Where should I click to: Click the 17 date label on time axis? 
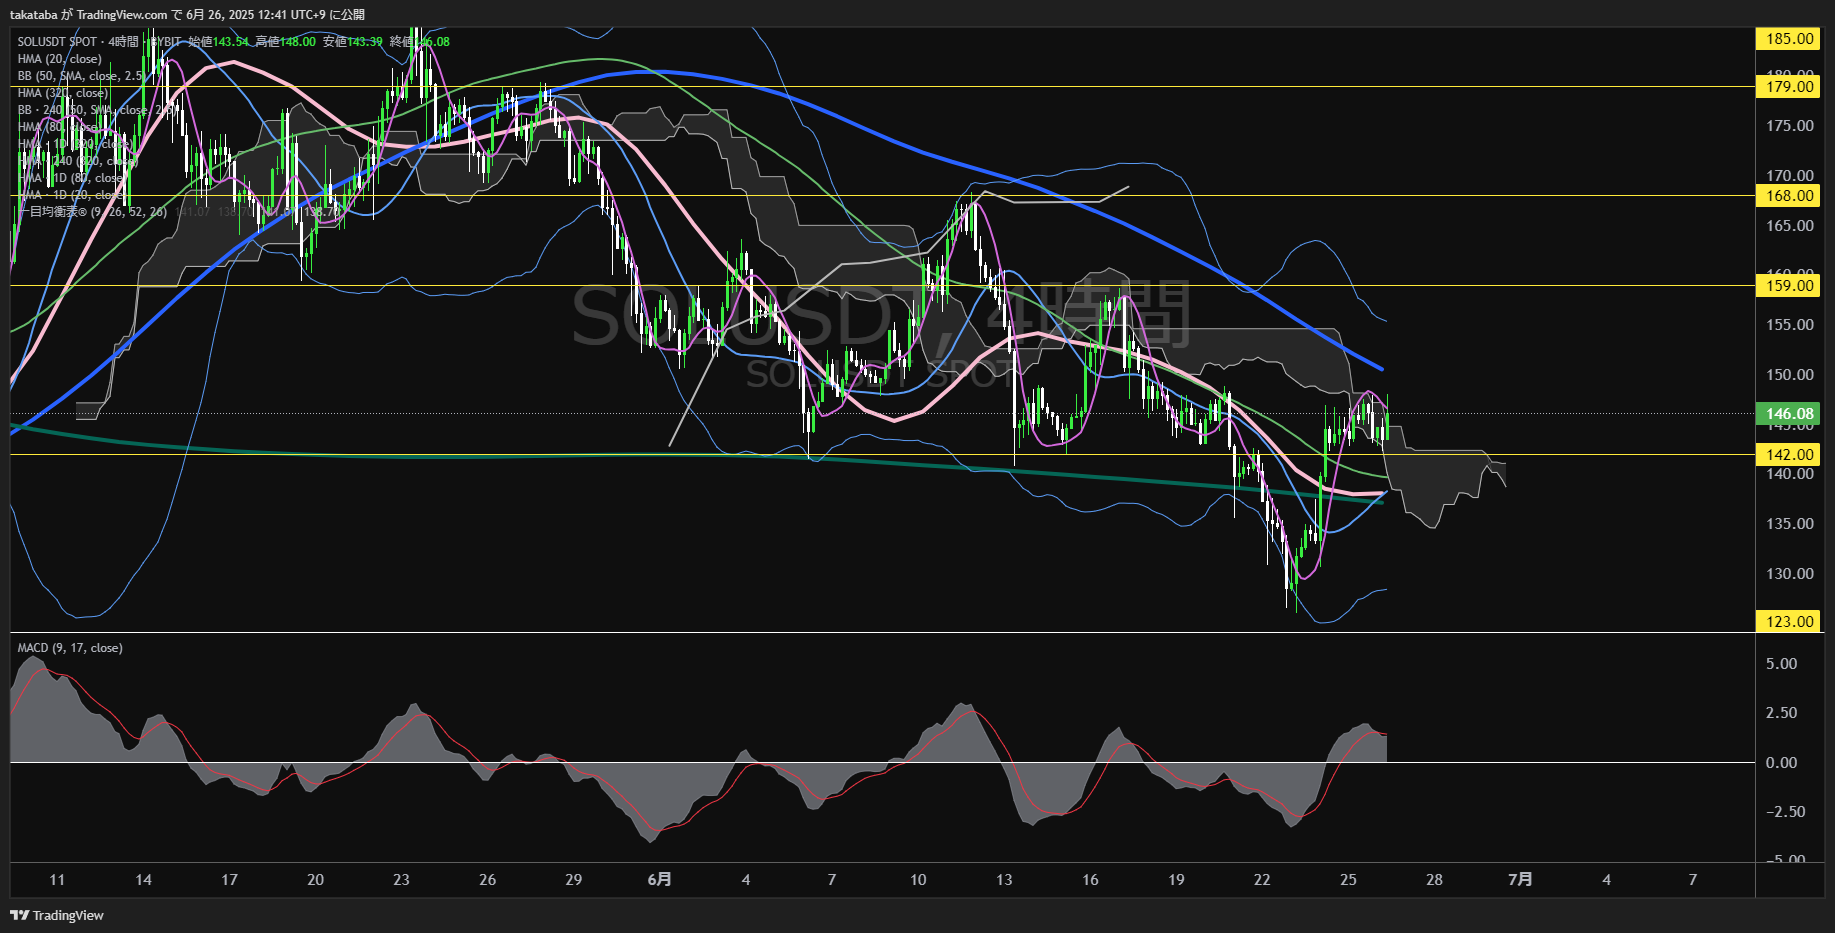tap(229, 880)
